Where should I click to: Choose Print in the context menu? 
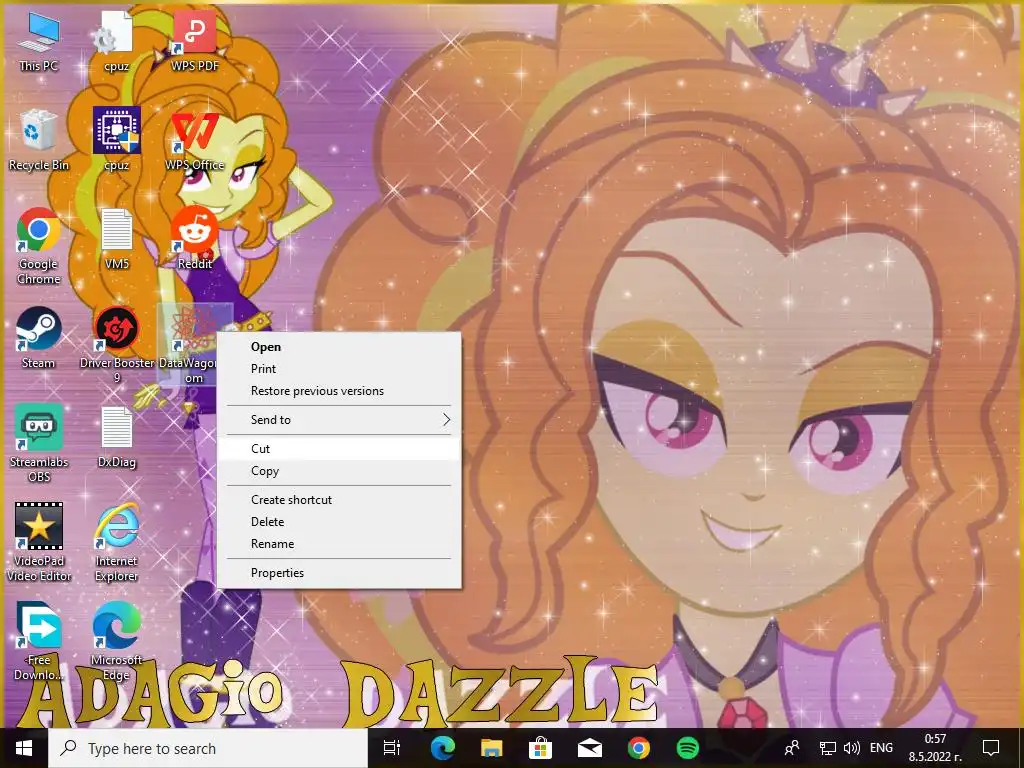tap(339, 369)
